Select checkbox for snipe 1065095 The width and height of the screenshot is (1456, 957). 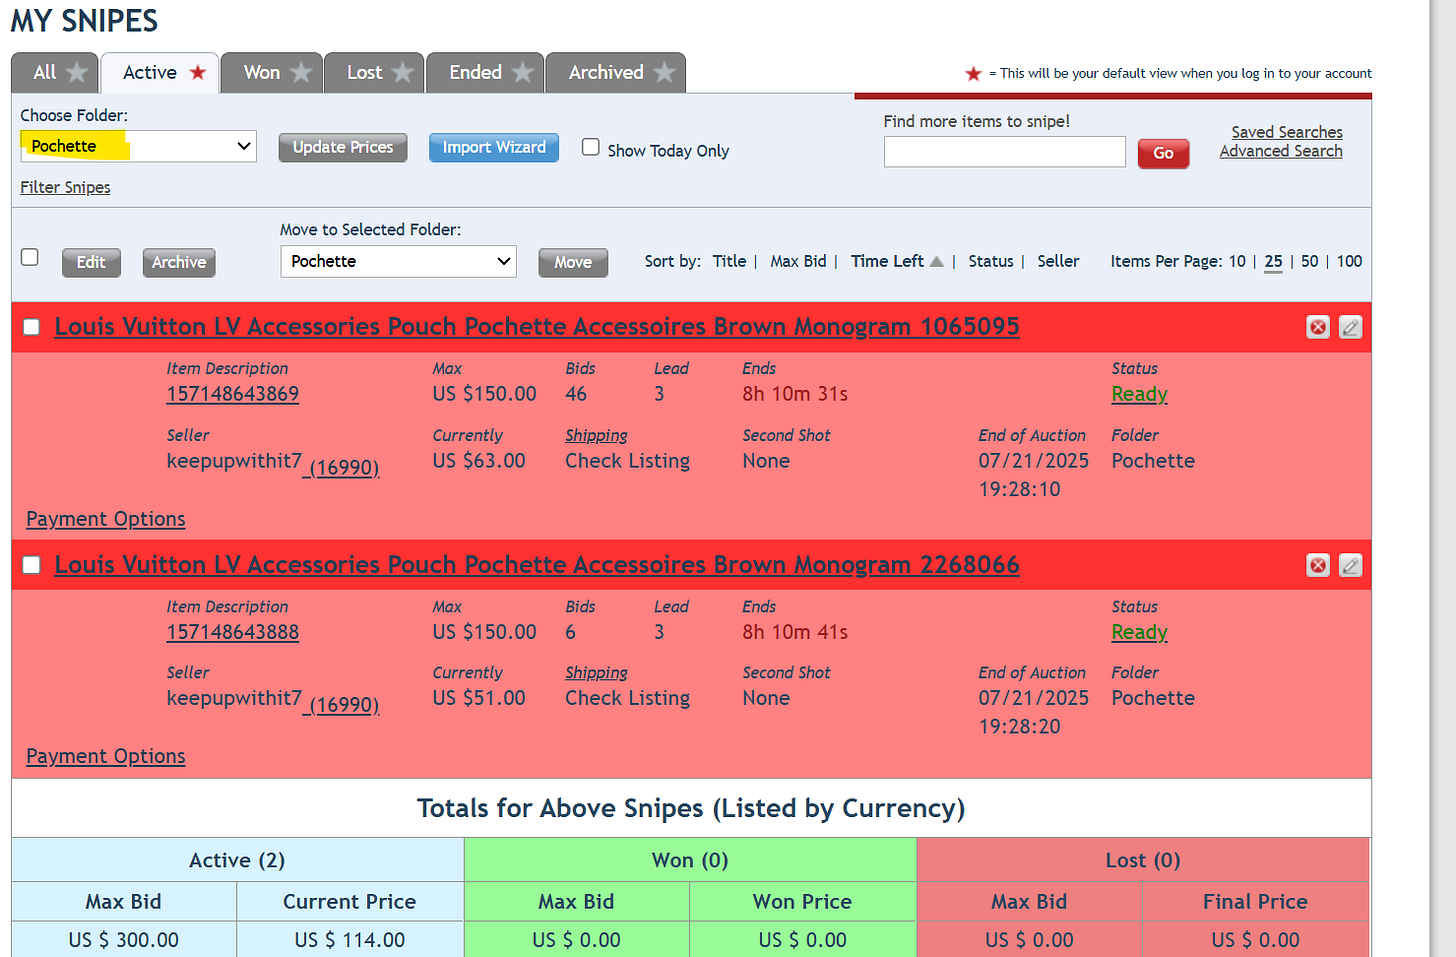click(31, 327)
